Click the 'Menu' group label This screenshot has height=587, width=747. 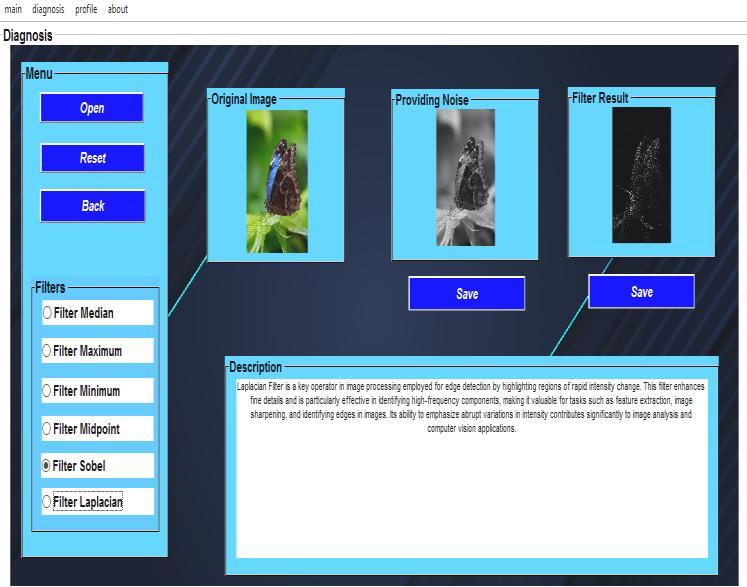39,73
